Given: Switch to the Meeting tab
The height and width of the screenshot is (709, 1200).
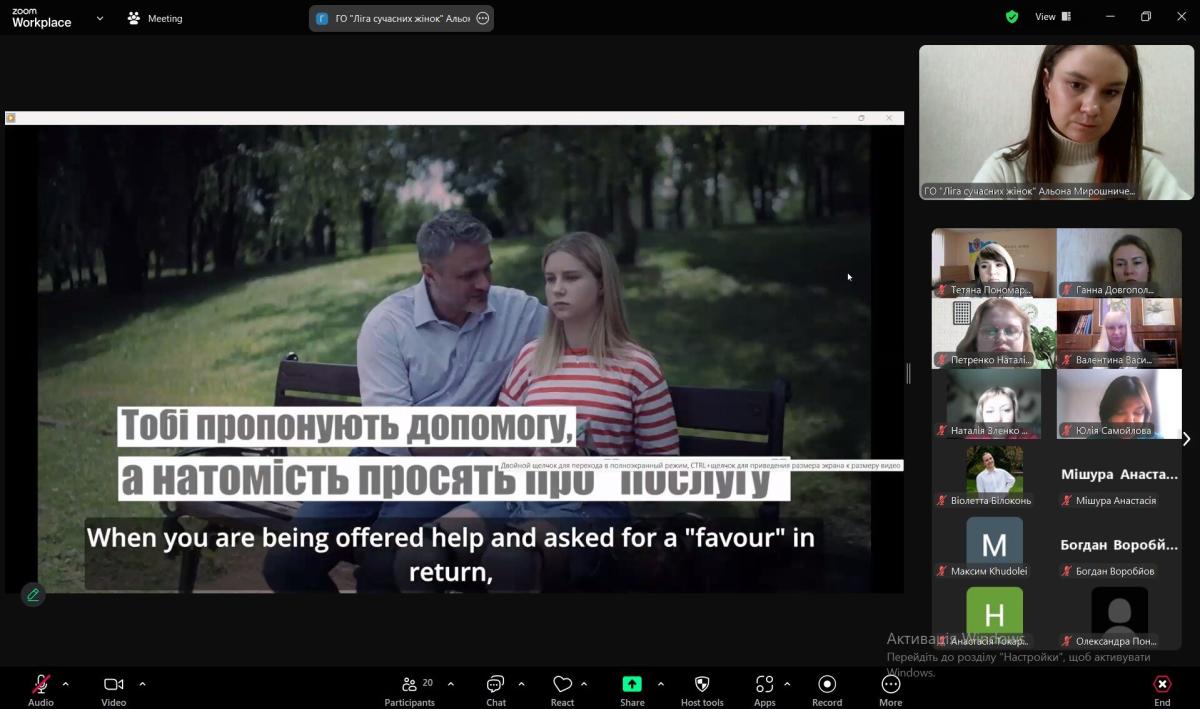Looking at the screenshot, I should [155, 18].
